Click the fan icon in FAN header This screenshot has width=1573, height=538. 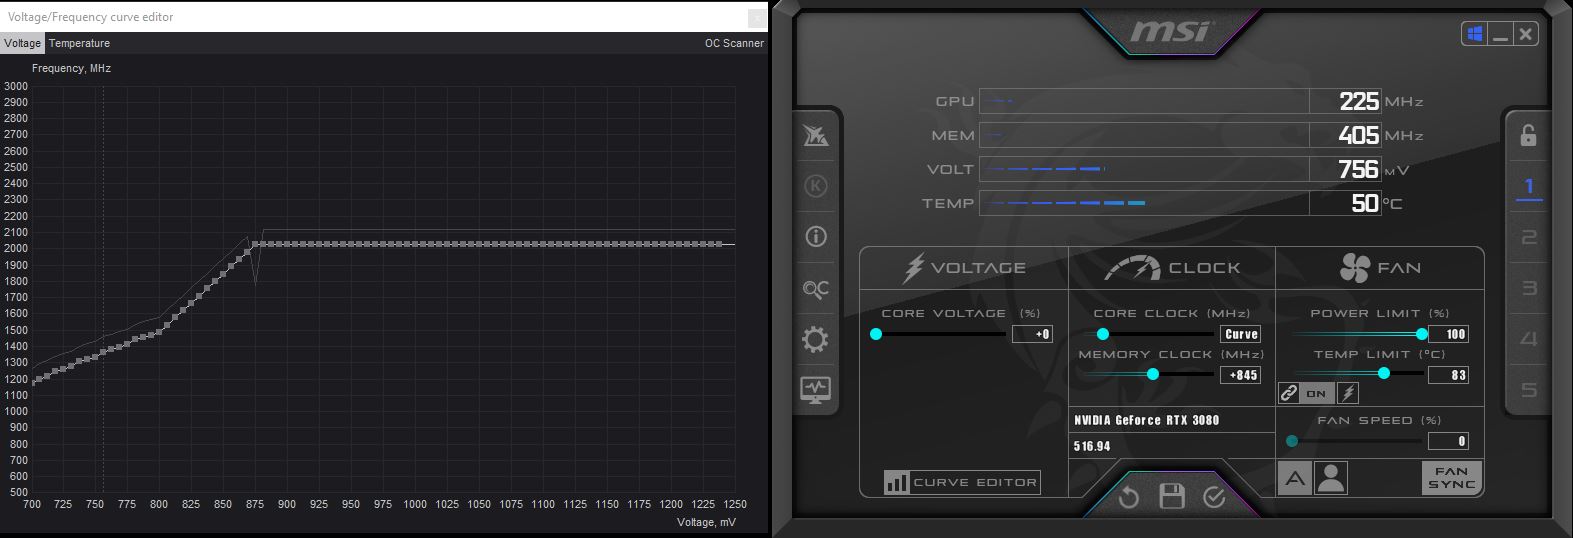1354,268
